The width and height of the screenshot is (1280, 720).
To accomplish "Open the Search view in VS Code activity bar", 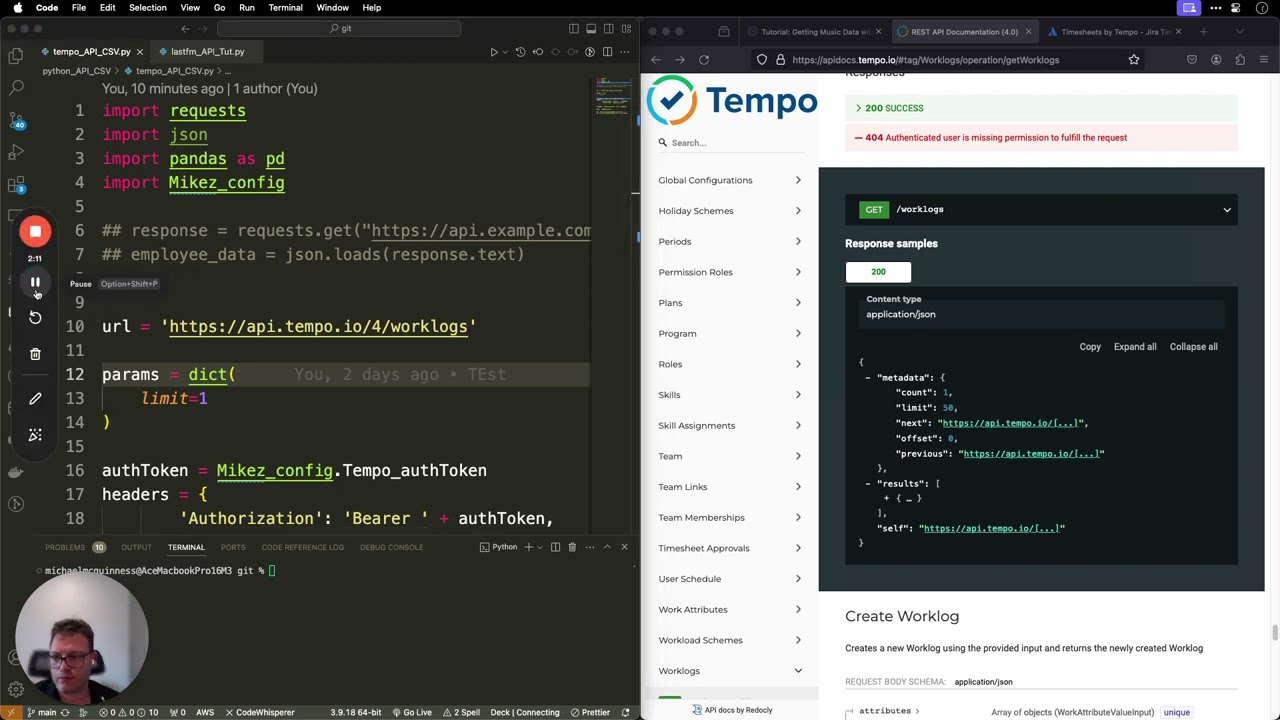I will [x=16, y=88].
